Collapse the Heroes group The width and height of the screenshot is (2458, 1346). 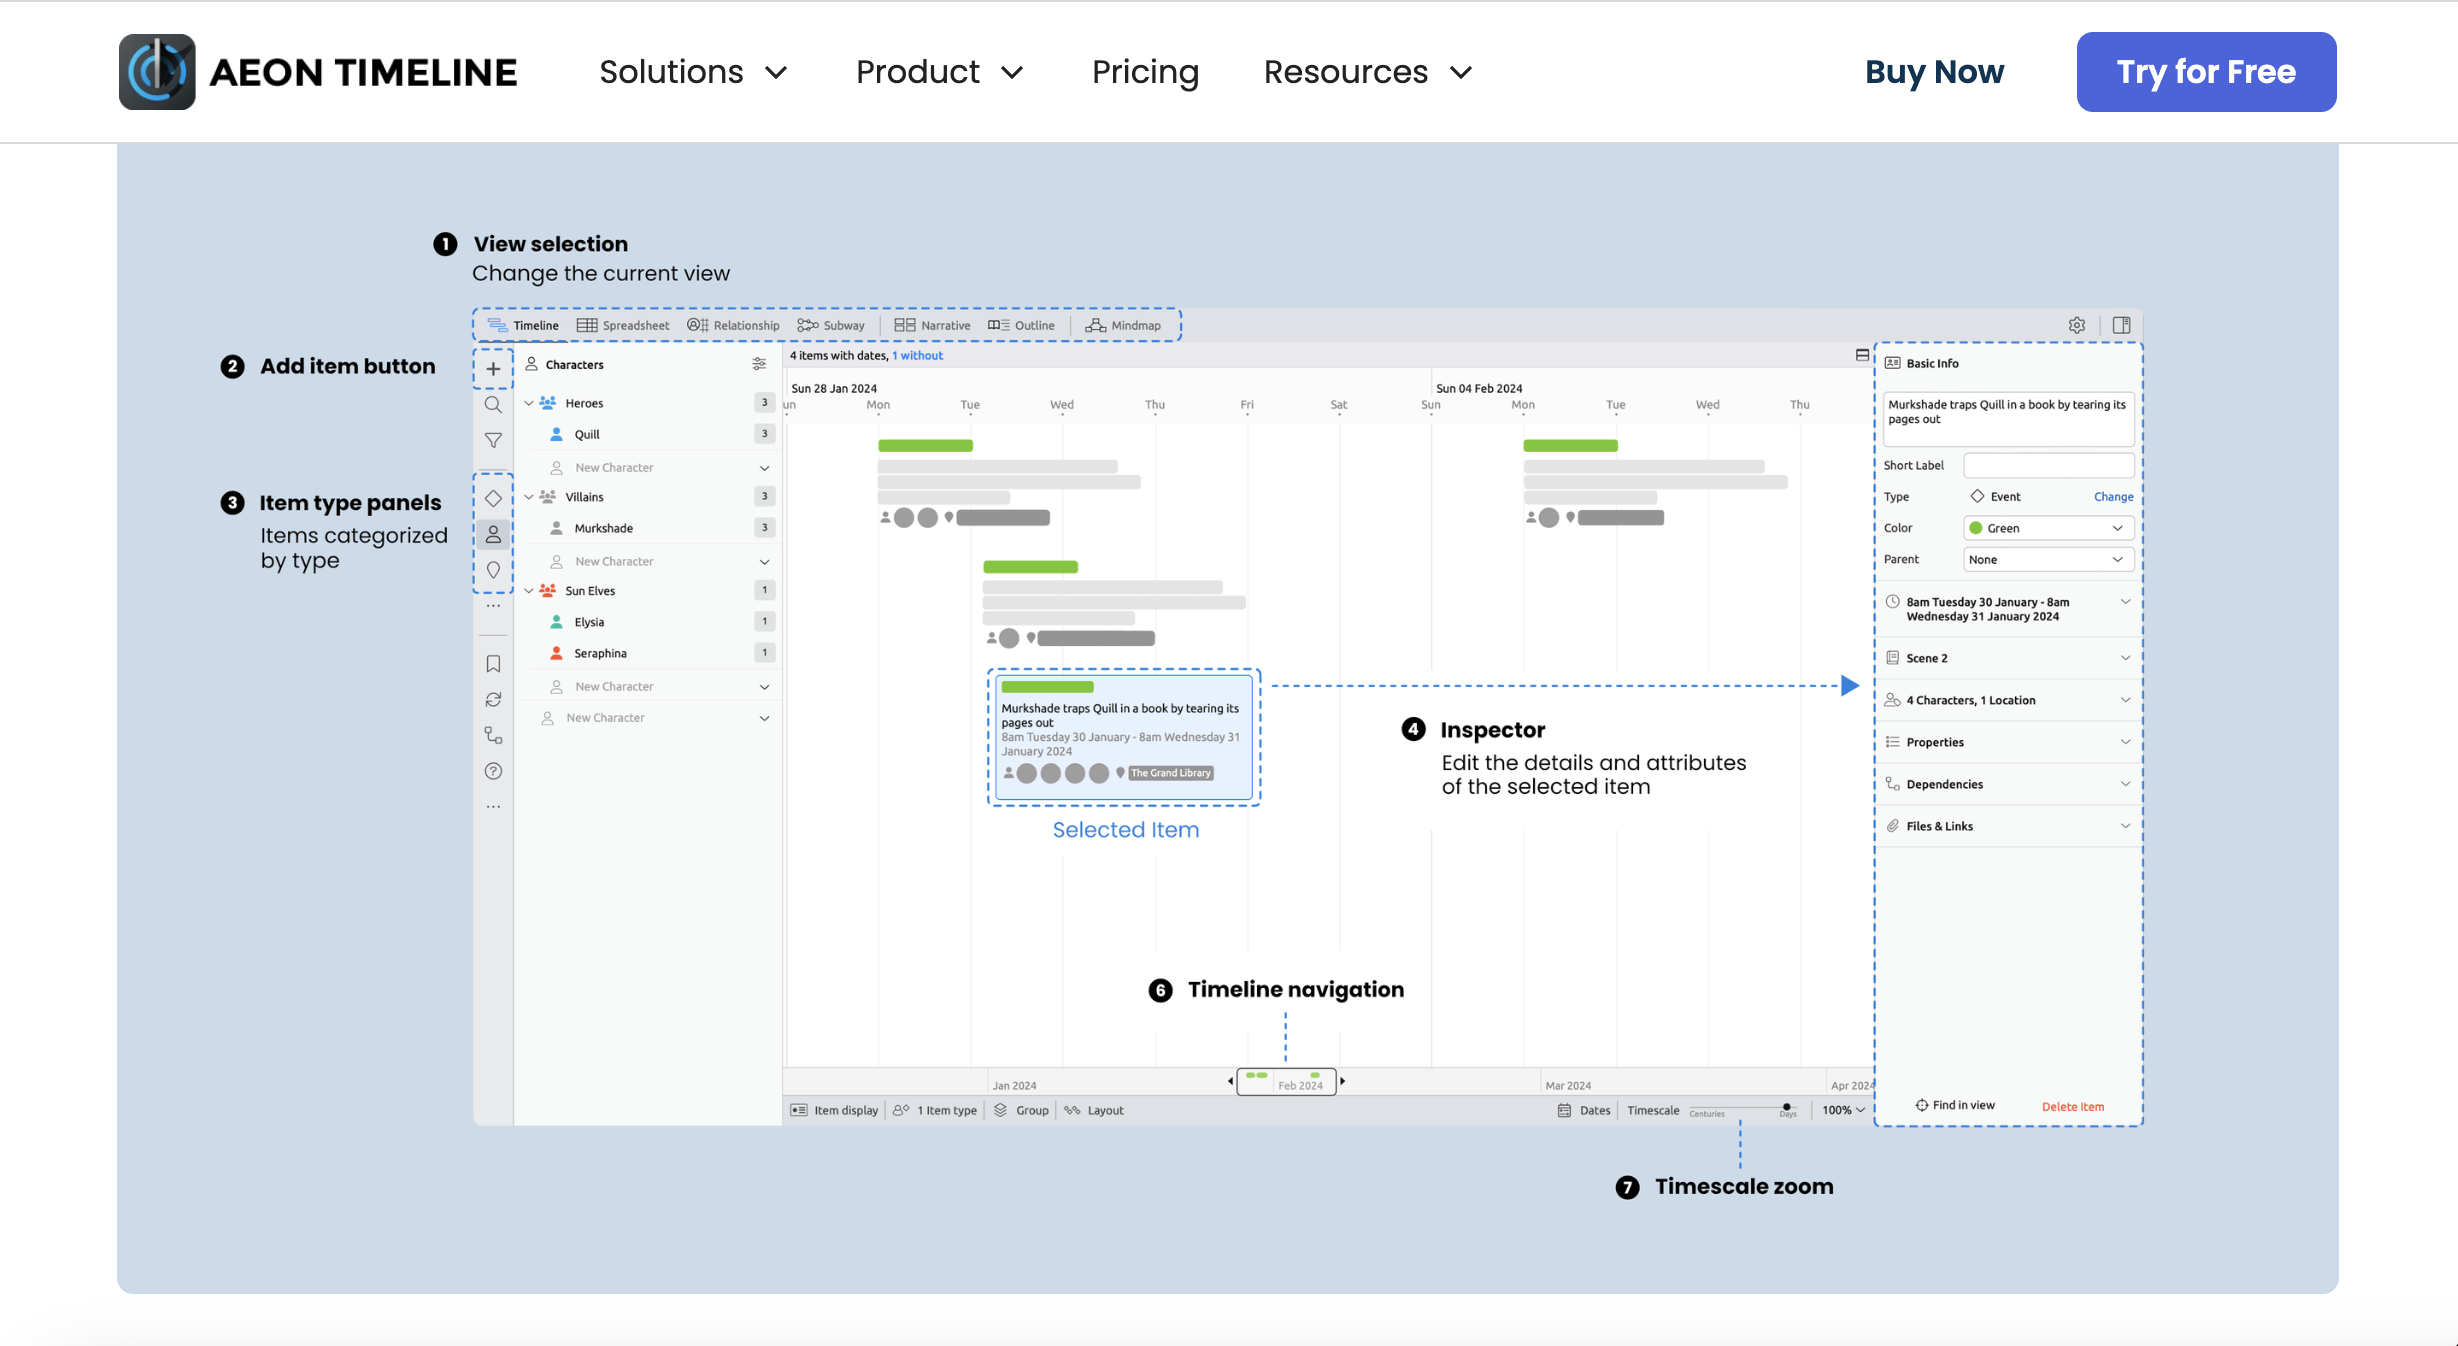(529, 403)
